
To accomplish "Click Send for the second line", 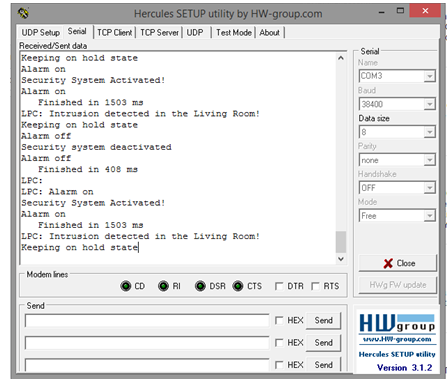I will pos(323,343).
